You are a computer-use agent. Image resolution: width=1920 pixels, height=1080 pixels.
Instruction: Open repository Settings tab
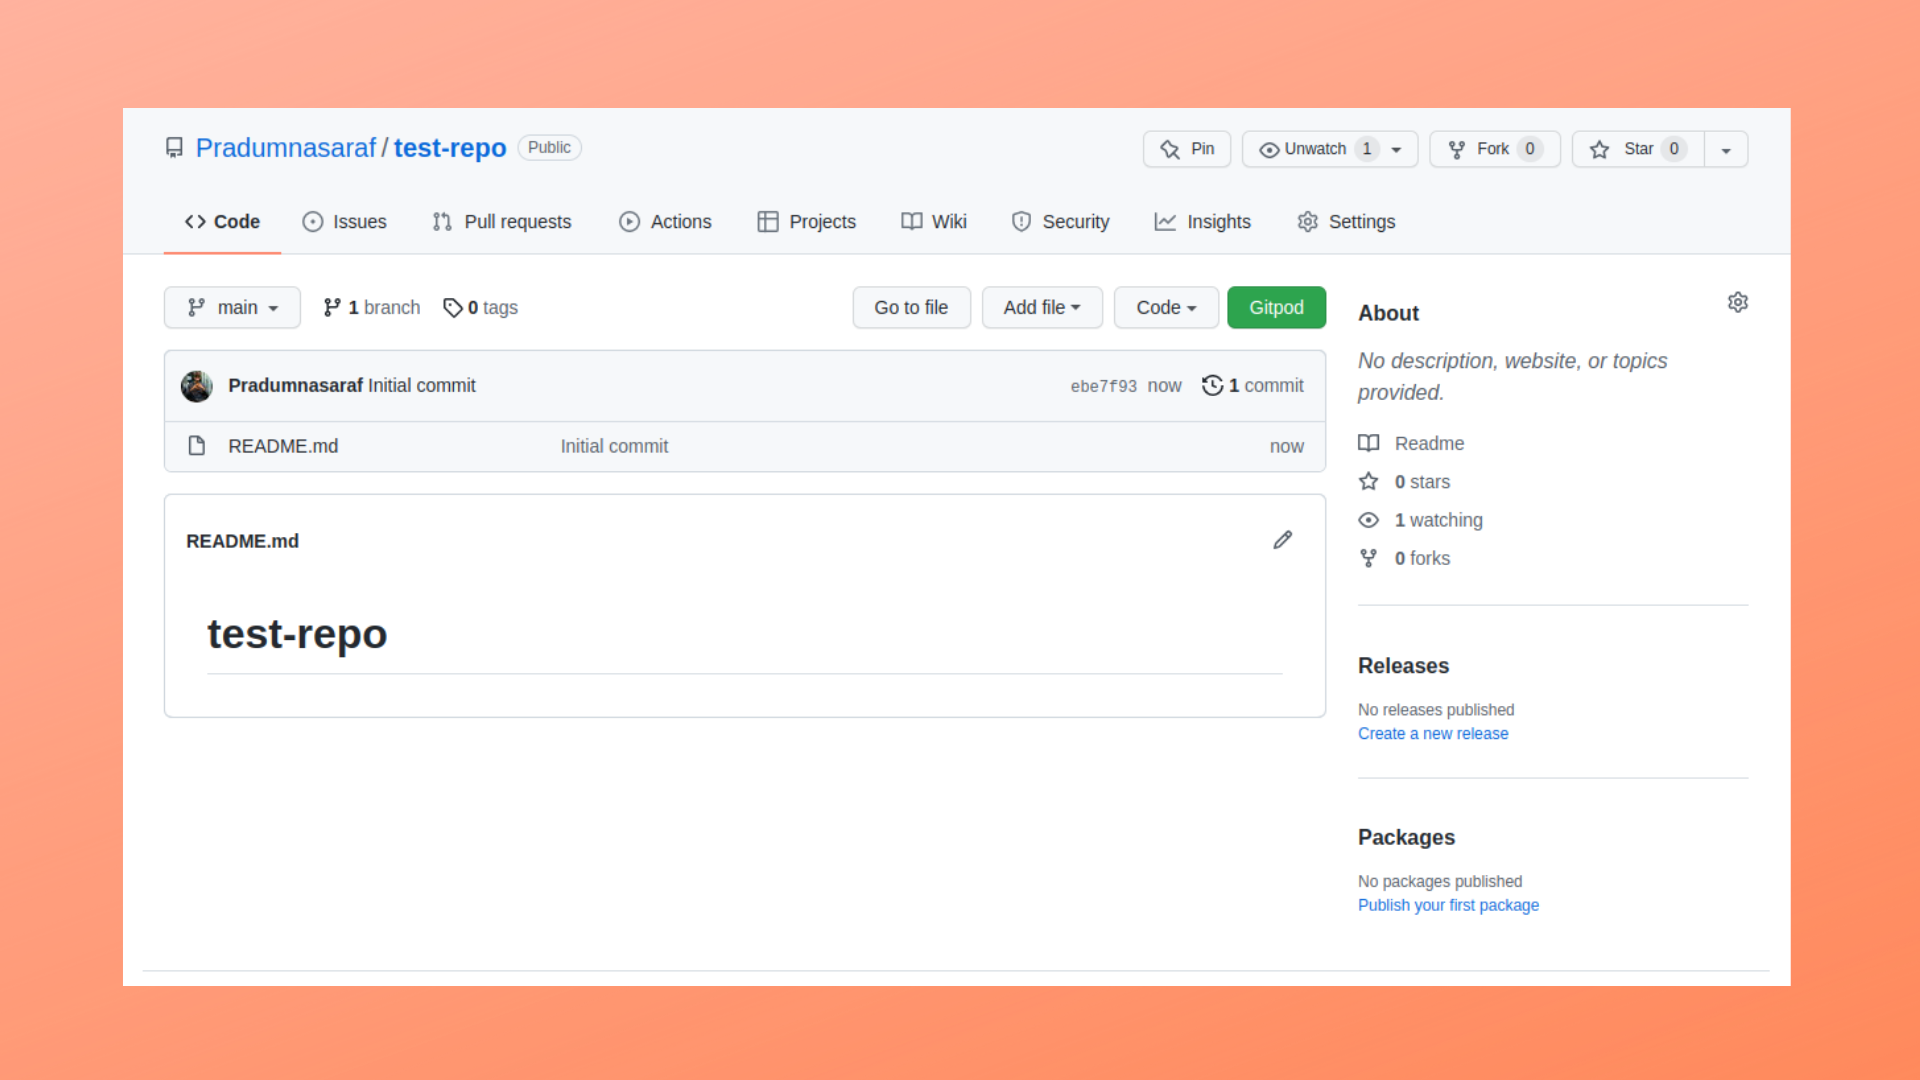click(1346, 222)
